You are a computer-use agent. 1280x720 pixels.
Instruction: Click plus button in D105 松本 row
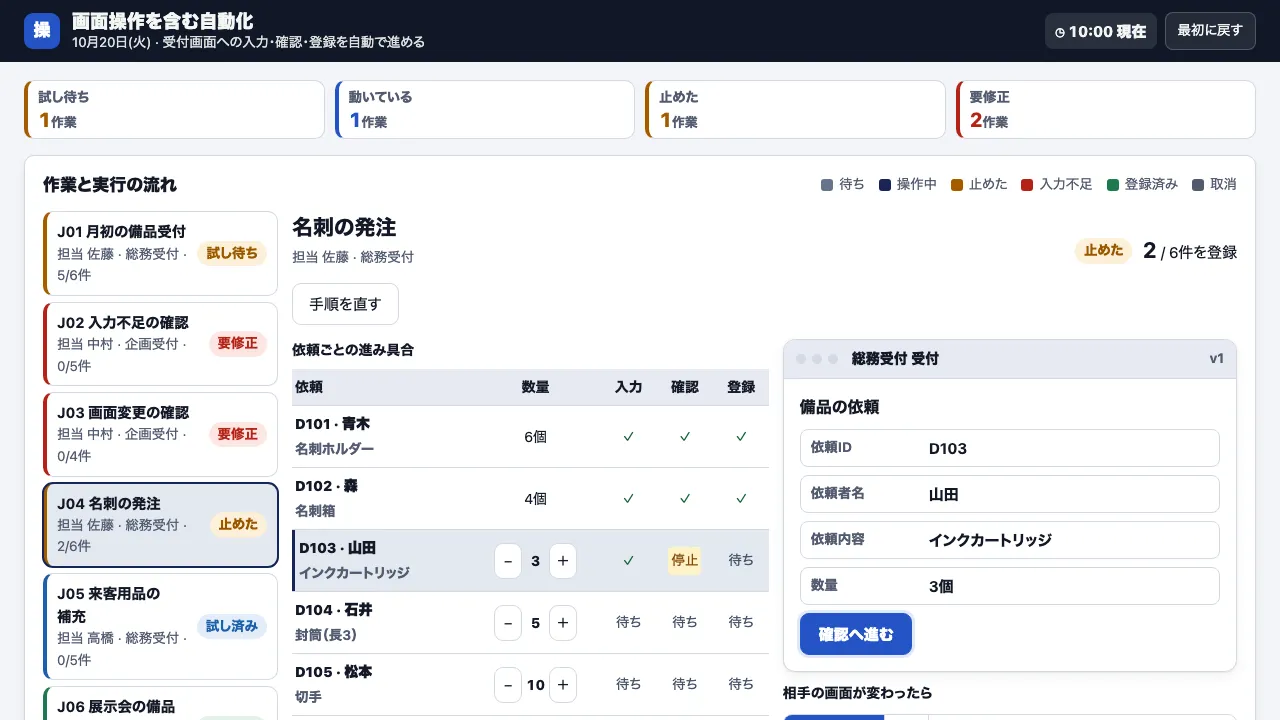pyautogui.click(x=563, y=685)
